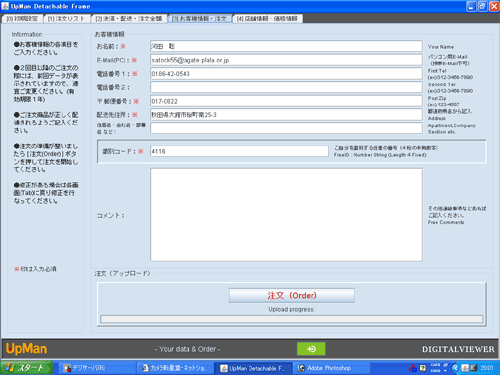Select UpMan Detachable Frame taskbar item
The width and height of the screenshot is (500, 375).
[253, 368]
